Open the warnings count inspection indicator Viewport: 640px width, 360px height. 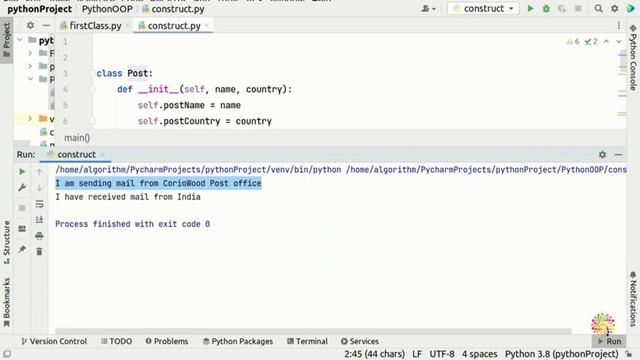coord(573,42)
